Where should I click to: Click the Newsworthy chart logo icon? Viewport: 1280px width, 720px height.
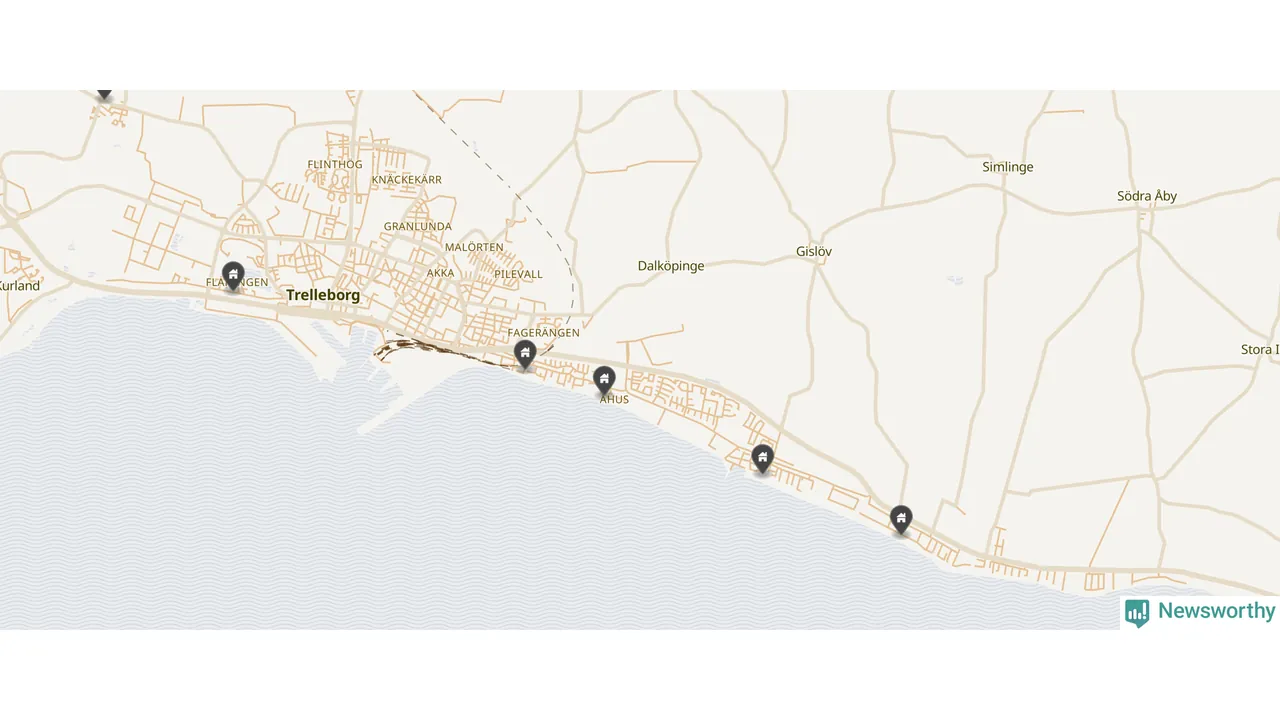(1137, 613)
